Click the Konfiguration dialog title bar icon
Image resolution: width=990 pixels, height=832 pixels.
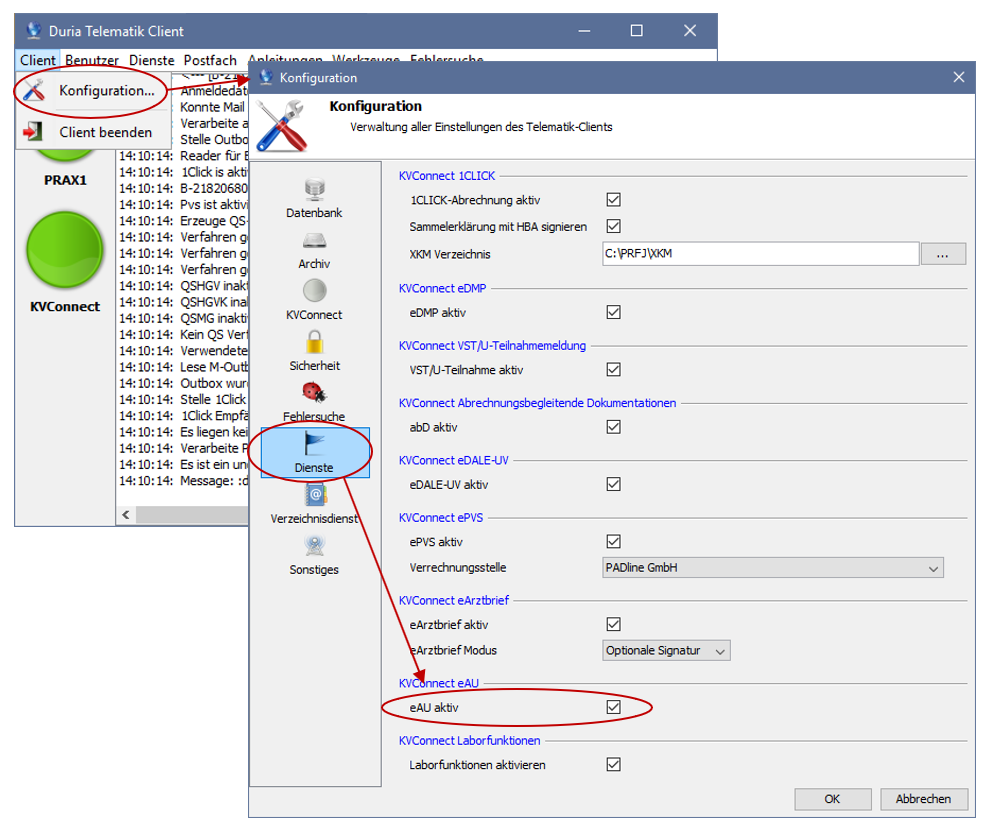pyautogui.click(x=266, y=77)
